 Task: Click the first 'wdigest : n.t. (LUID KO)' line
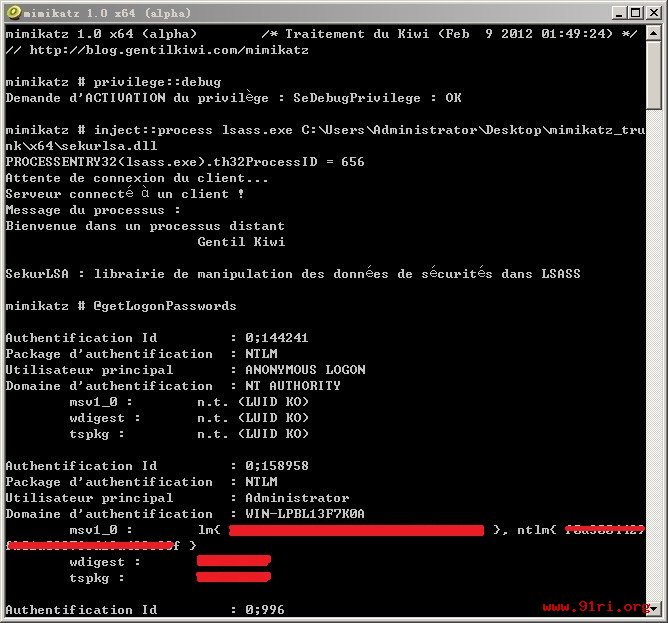[189, 418]
